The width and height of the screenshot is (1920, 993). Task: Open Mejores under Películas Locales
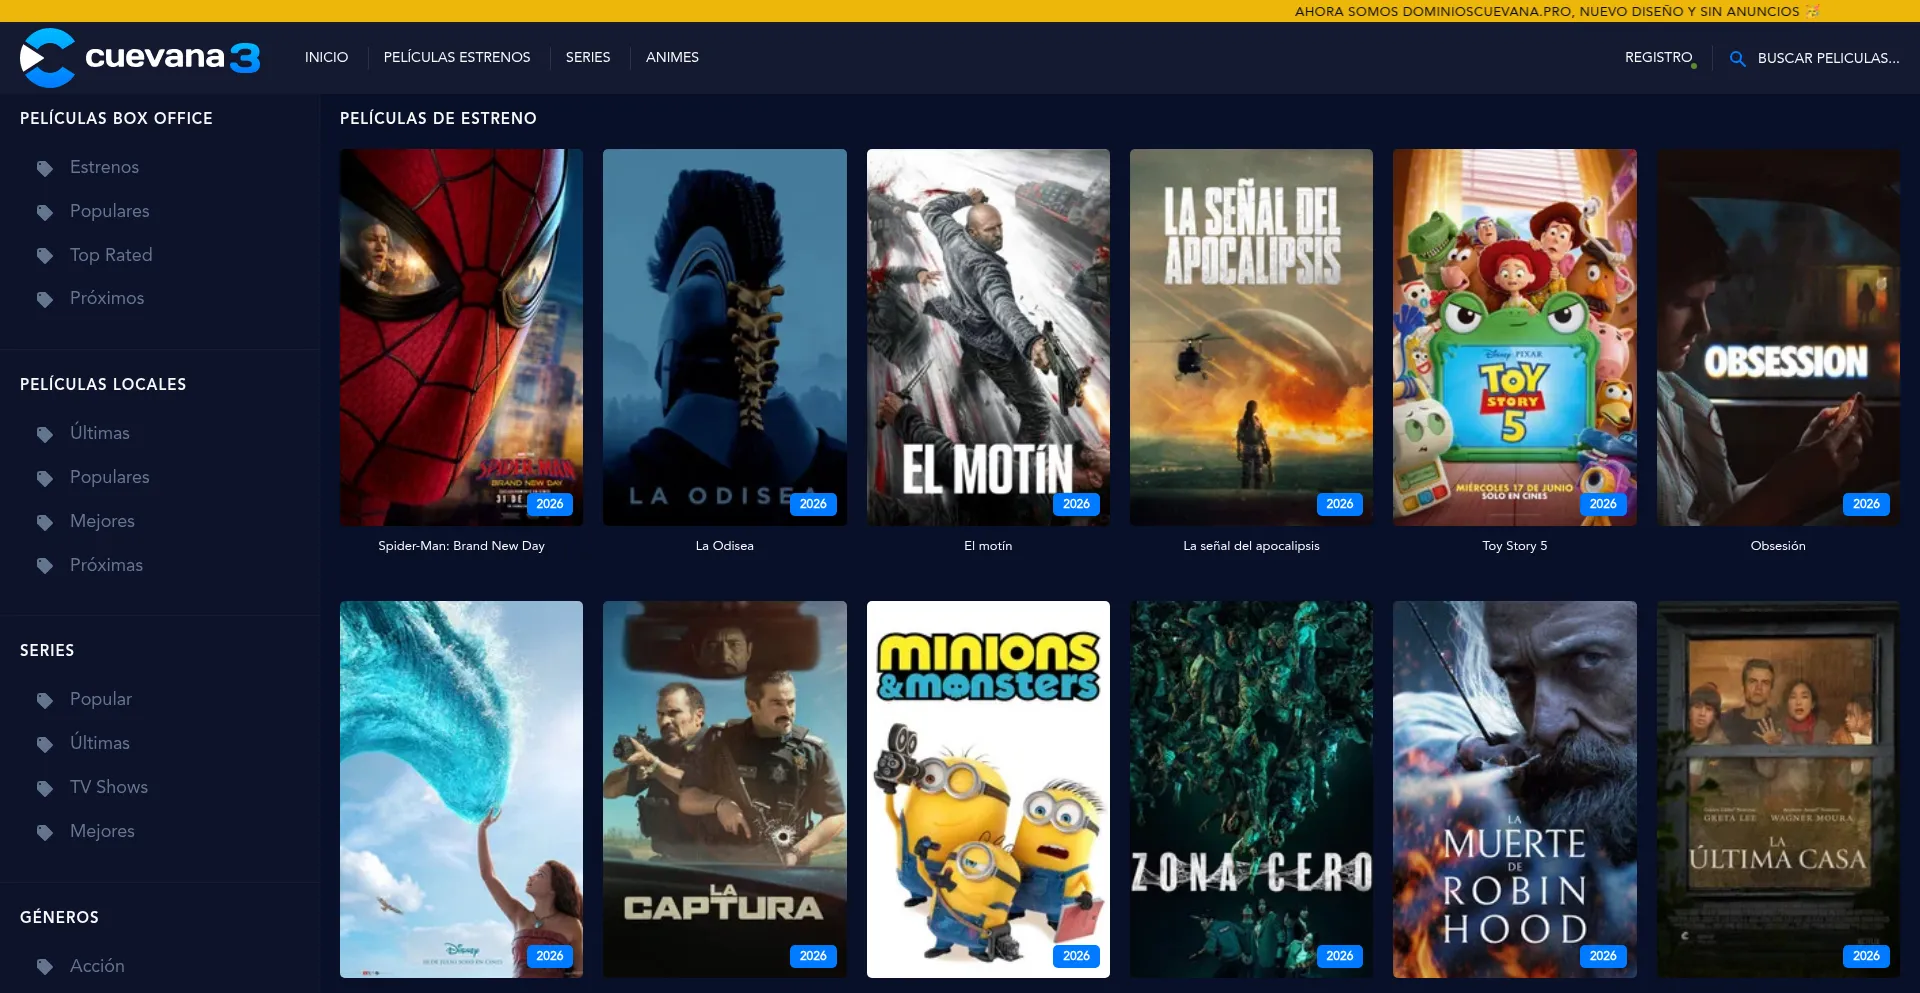pyautogui.click(x=102, y=521)
